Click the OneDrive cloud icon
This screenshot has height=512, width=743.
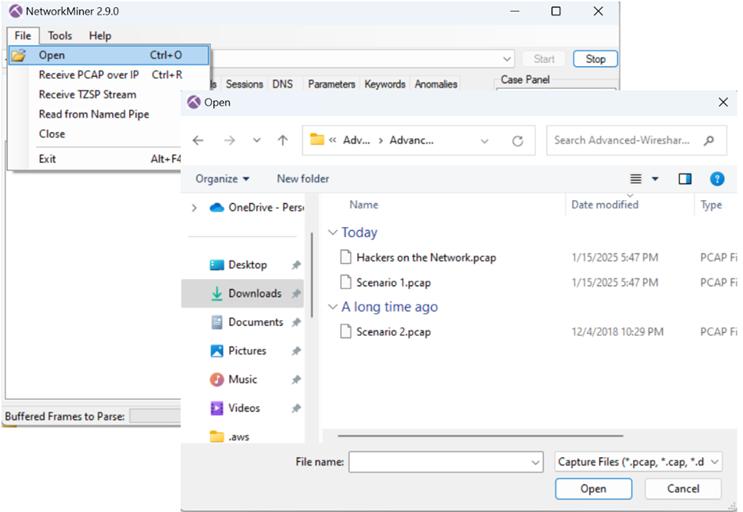pos(217,207)
